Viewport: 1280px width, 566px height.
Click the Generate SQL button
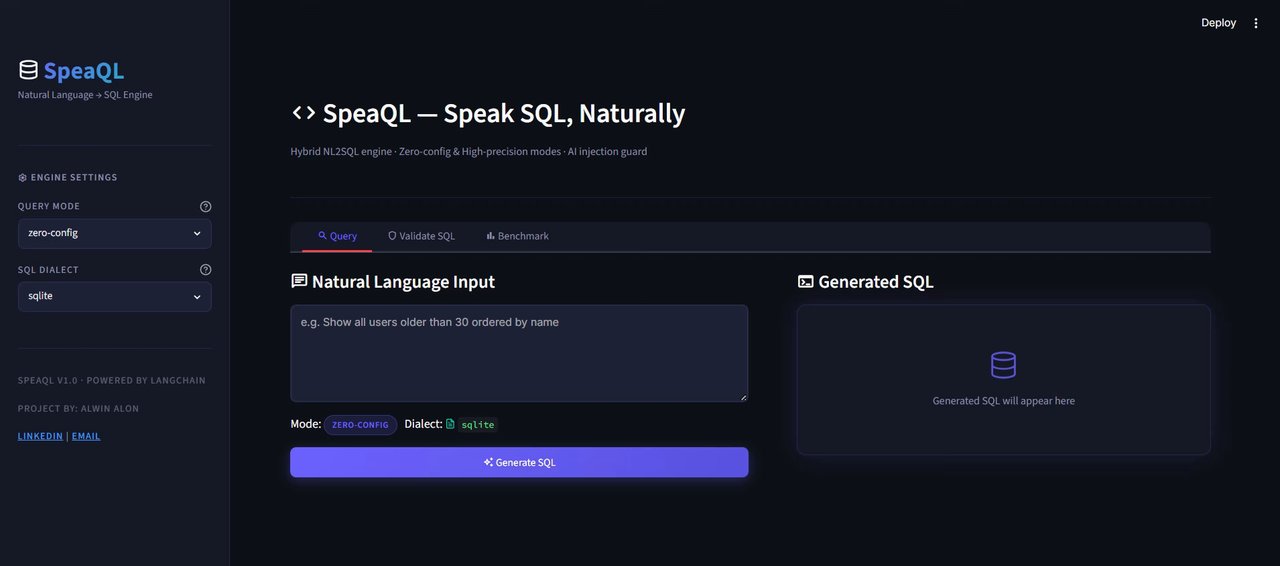(519, 462)
